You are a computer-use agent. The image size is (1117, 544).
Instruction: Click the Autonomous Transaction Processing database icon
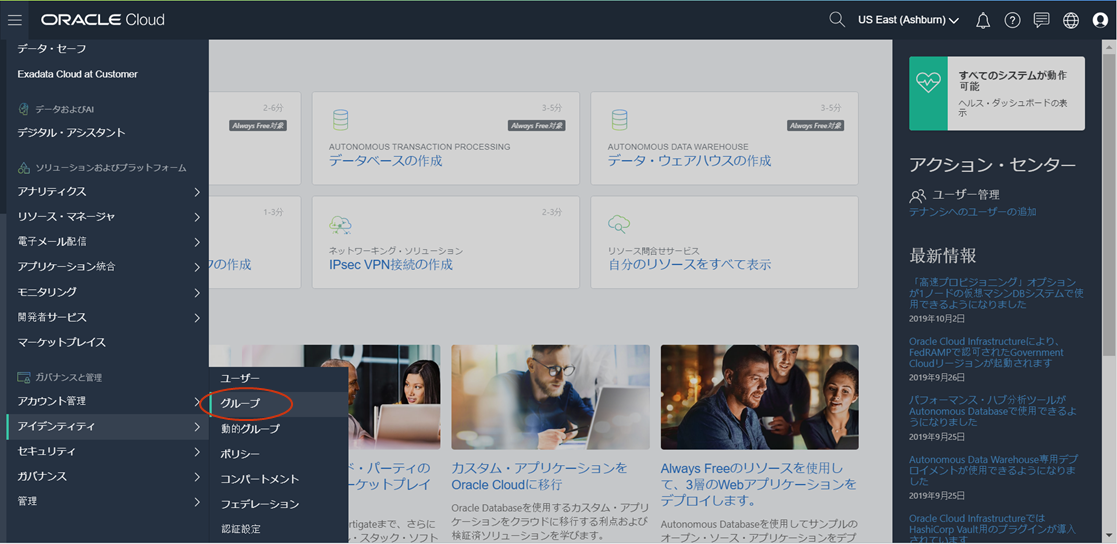coord(340,120)
